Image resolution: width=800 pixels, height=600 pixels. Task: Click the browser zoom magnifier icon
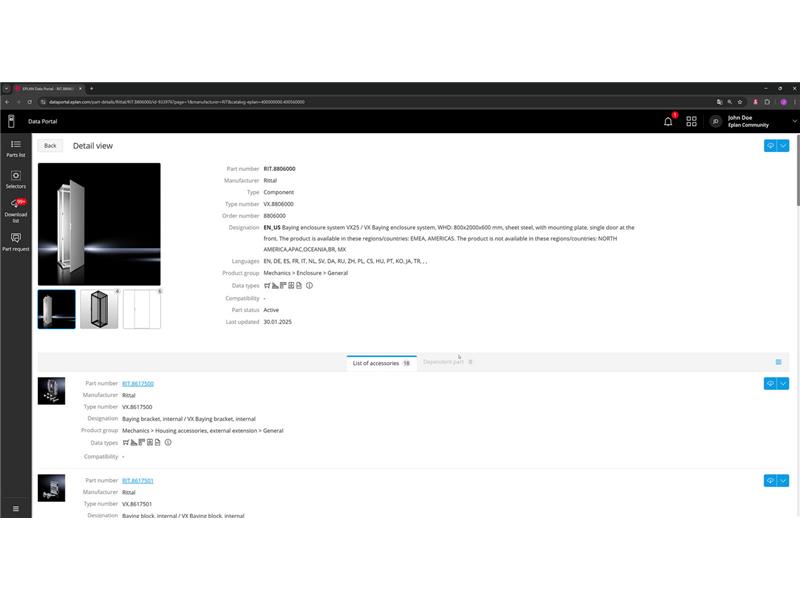[x=730, y=102]
